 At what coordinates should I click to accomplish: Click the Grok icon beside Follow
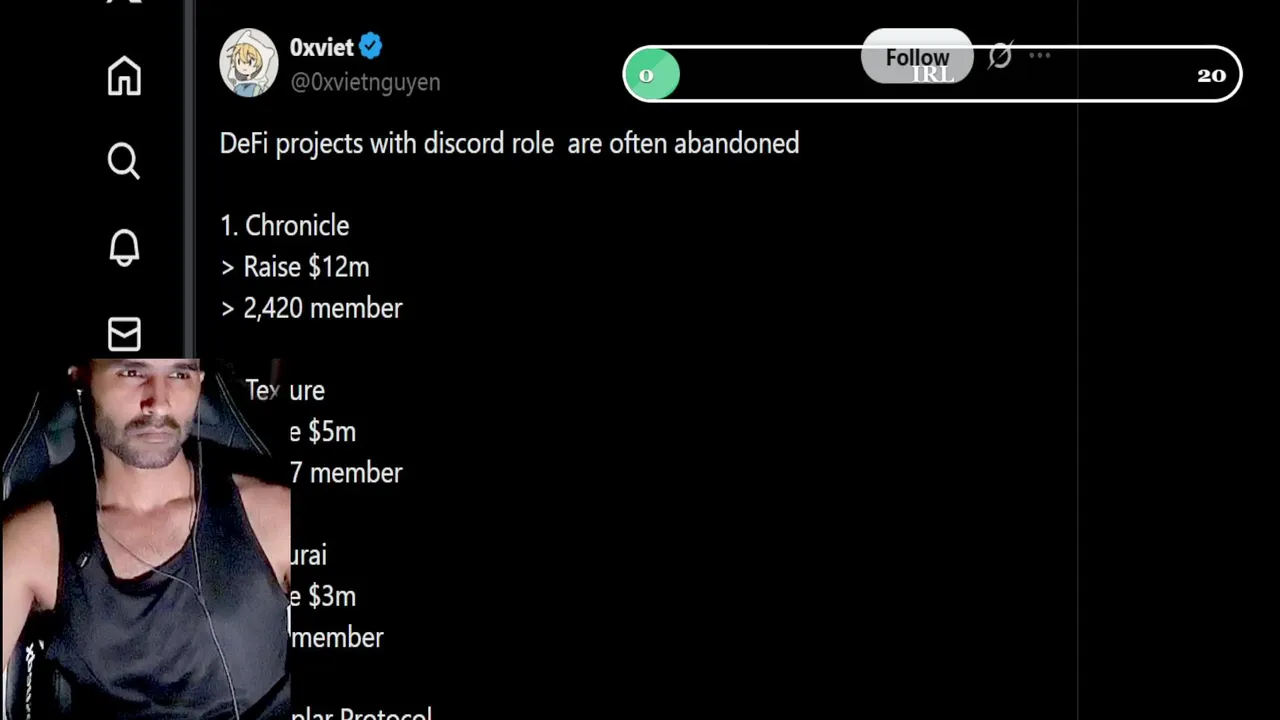[x=999, y=56]
